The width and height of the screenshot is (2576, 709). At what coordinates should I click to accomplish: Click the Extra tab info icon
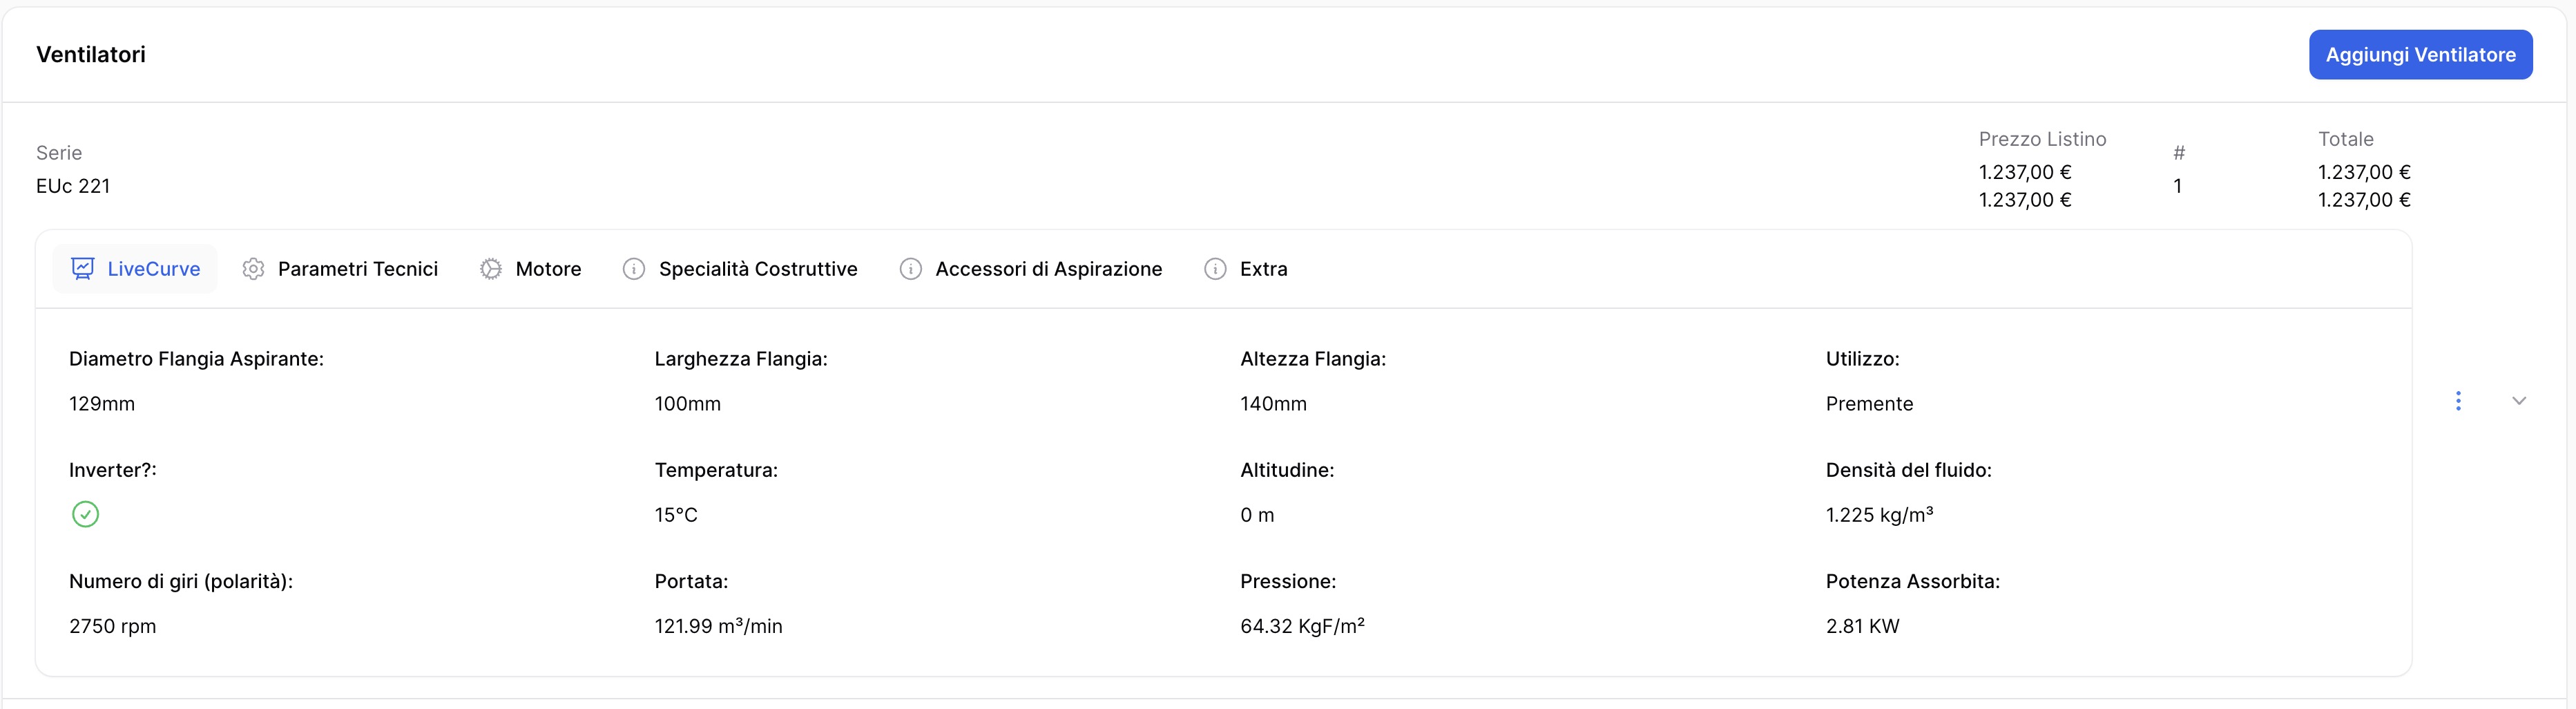[1215, 269]
